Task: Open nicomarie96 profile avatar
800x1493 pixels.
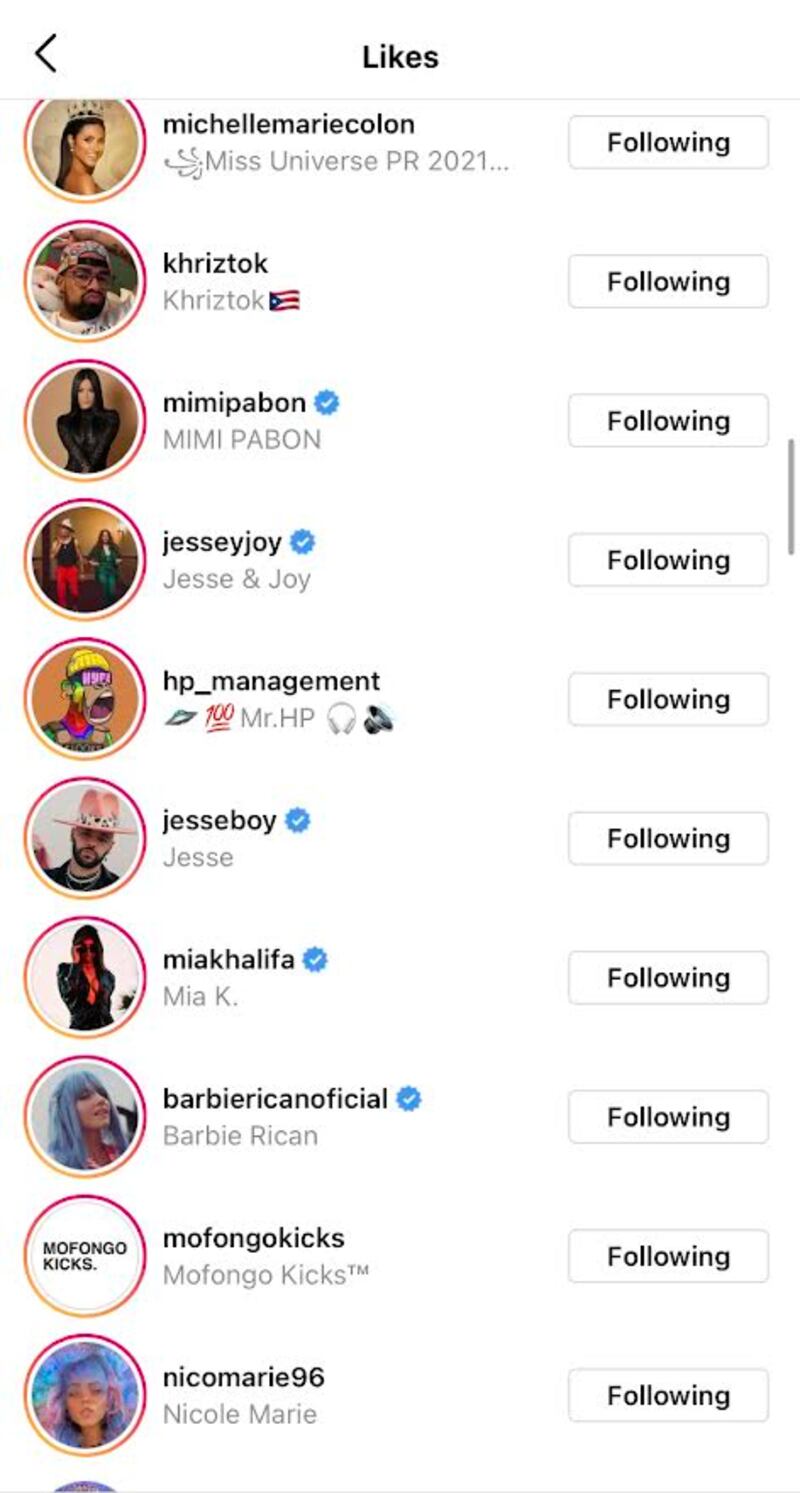Action: point(85,1395)
